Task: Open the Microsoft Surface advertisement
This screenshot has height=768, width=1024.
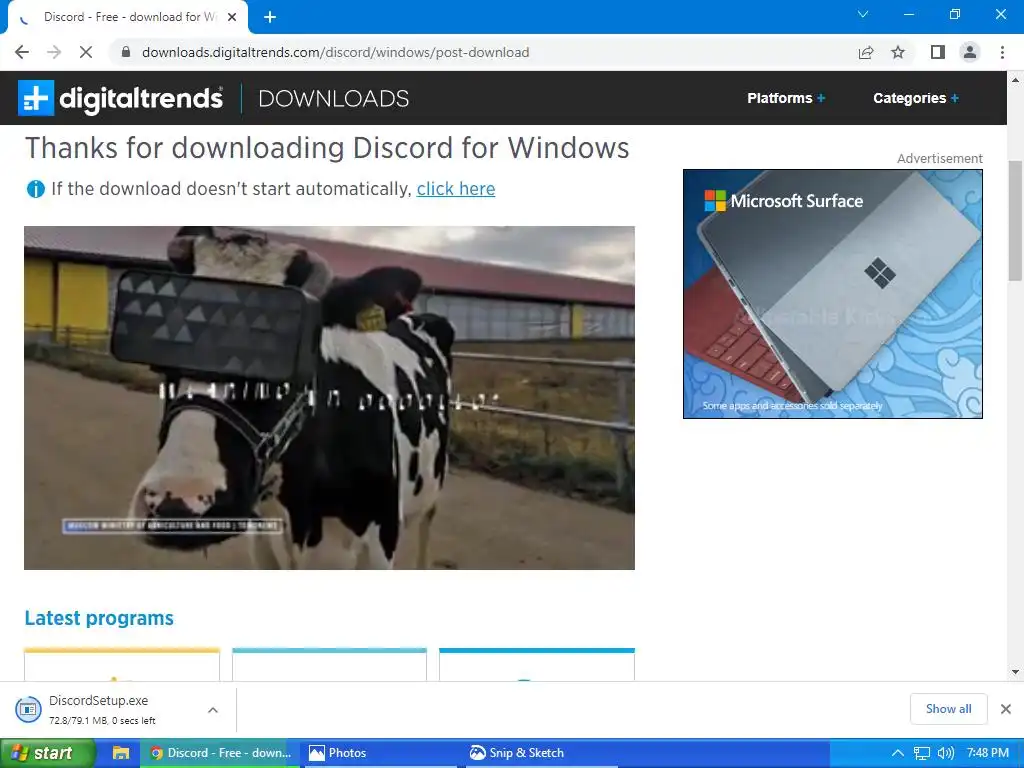Action: pyautogui.click(x=833, y=294)
